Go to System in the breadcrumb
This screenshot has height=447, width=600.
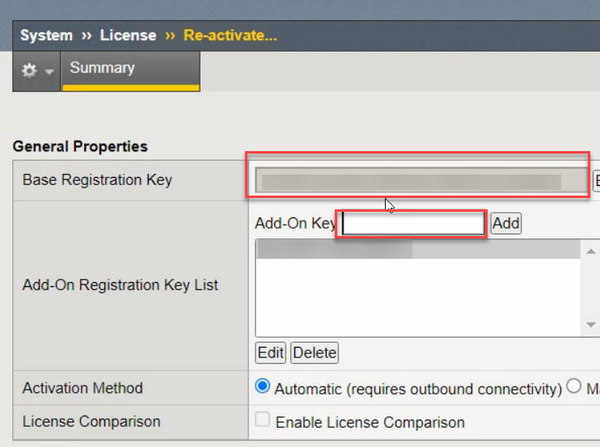coord(46,35)
